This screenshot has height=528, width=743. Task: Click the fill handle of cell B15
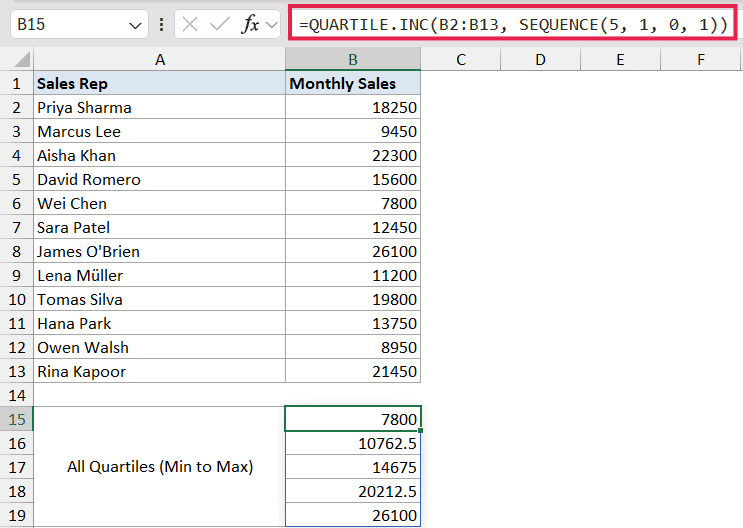[421, 430]
